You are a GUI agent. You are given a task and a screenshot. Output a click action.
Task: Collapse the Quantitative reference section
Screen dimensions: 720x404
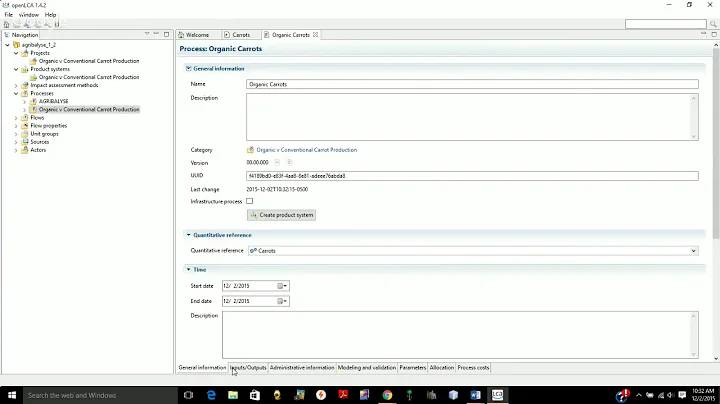(188, 235)
